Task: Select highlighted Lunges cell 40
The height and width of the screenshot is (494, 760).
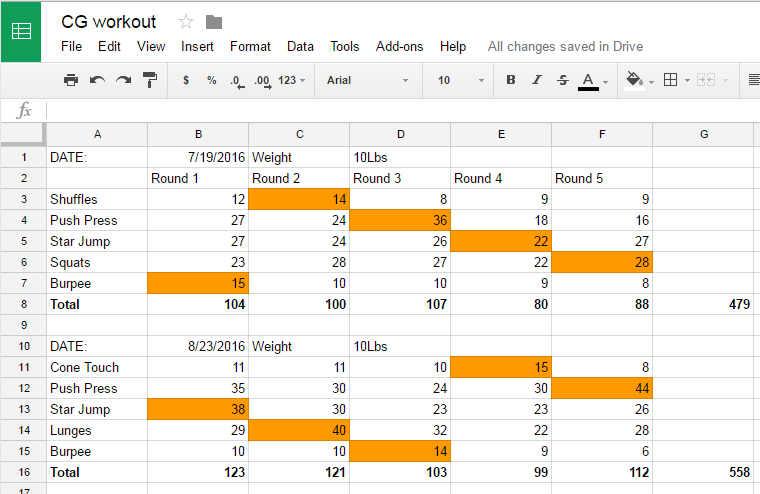Action: 299,430
